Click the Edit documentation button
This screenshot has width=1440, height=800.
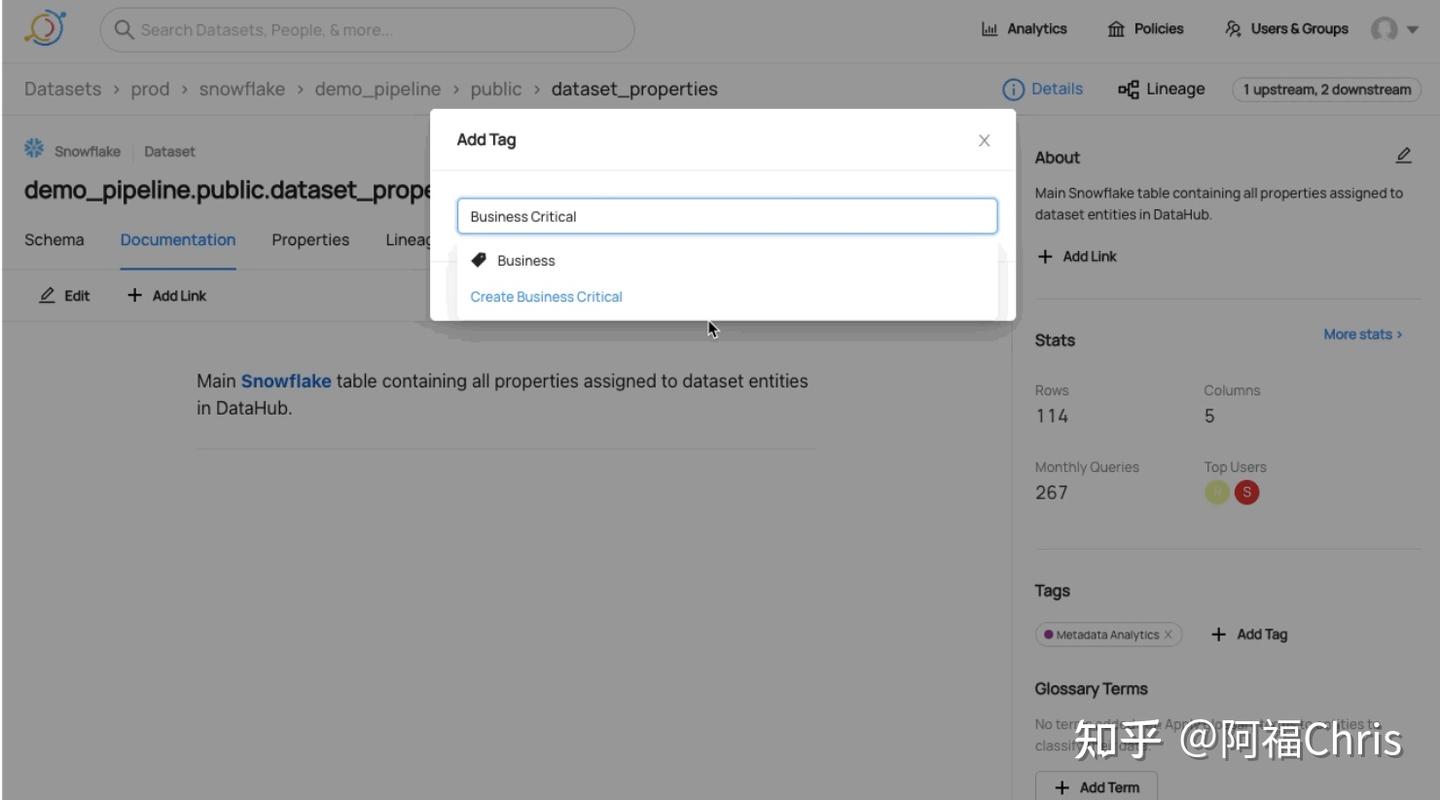[65, 296]
